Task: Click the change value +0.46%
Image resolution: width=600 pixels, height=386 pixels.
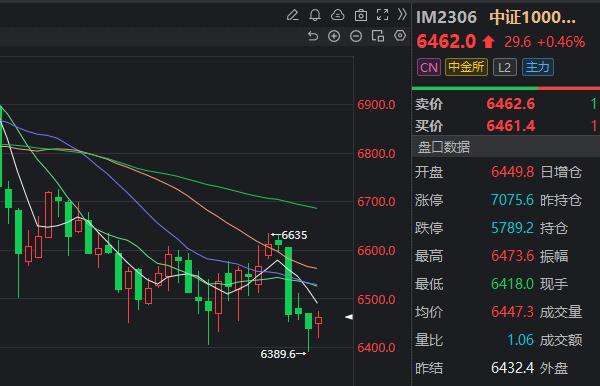Action: 561,42
